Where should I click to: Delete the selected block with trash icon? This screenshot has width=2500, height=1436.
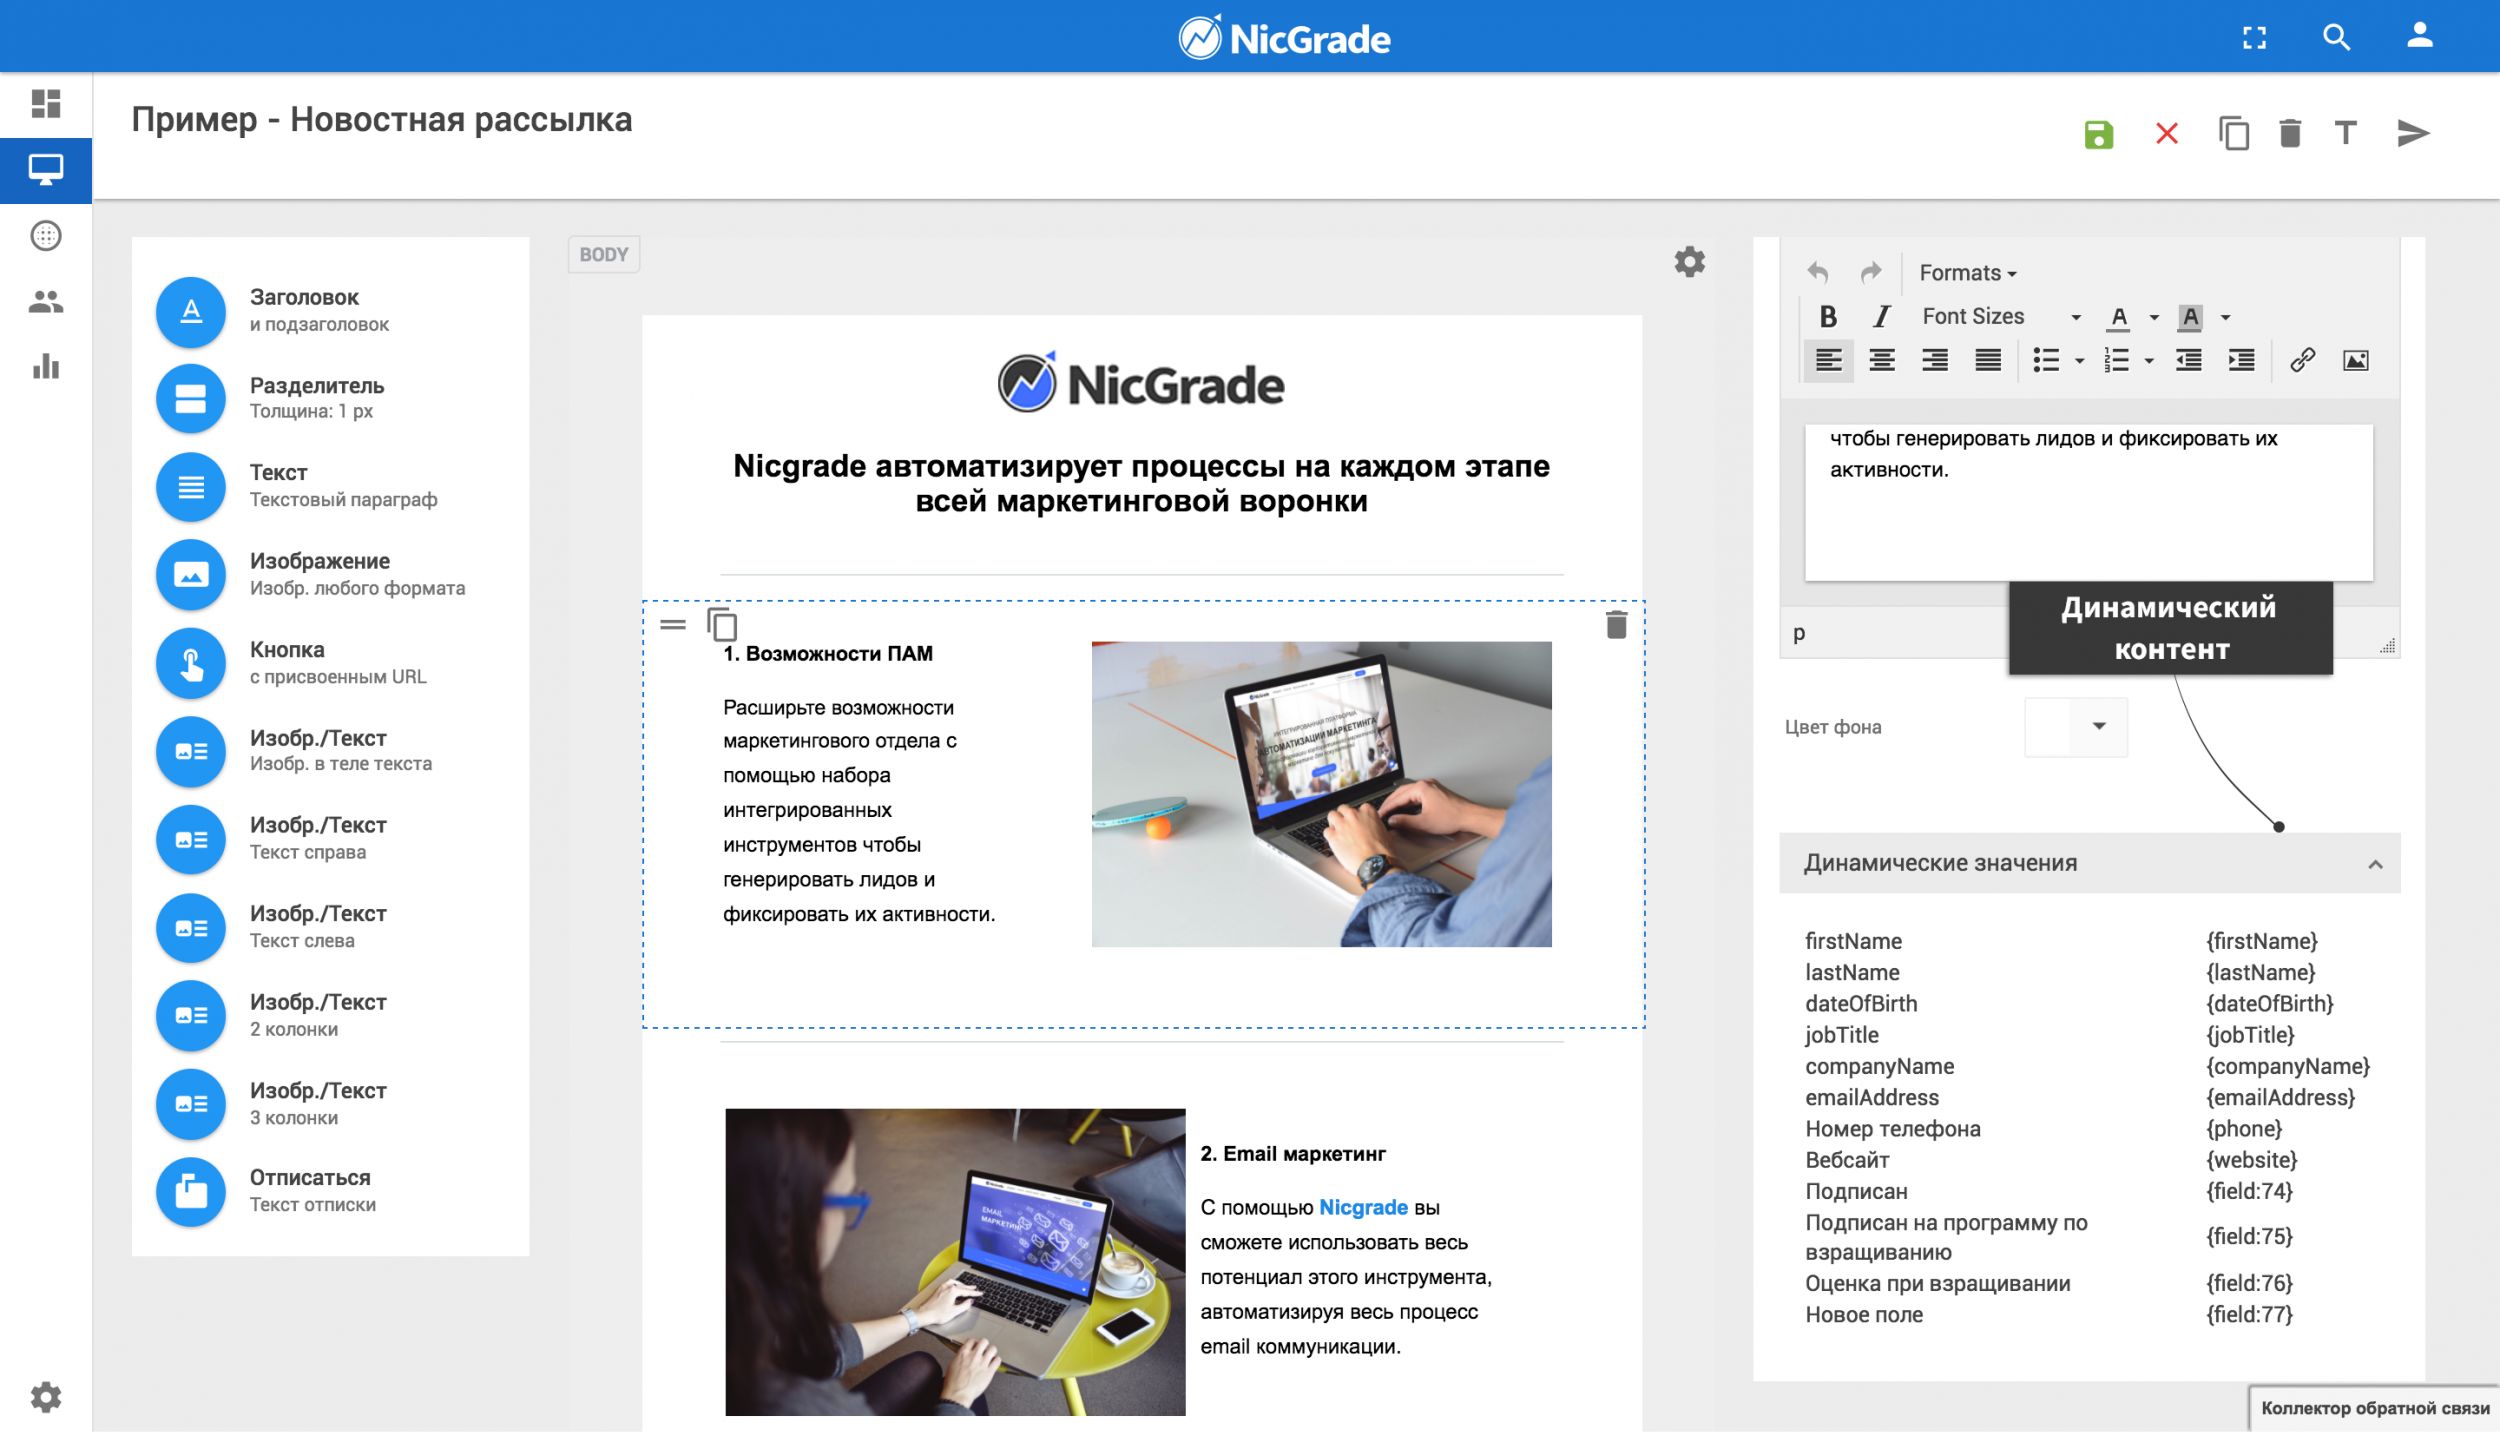coord(1616,625)
